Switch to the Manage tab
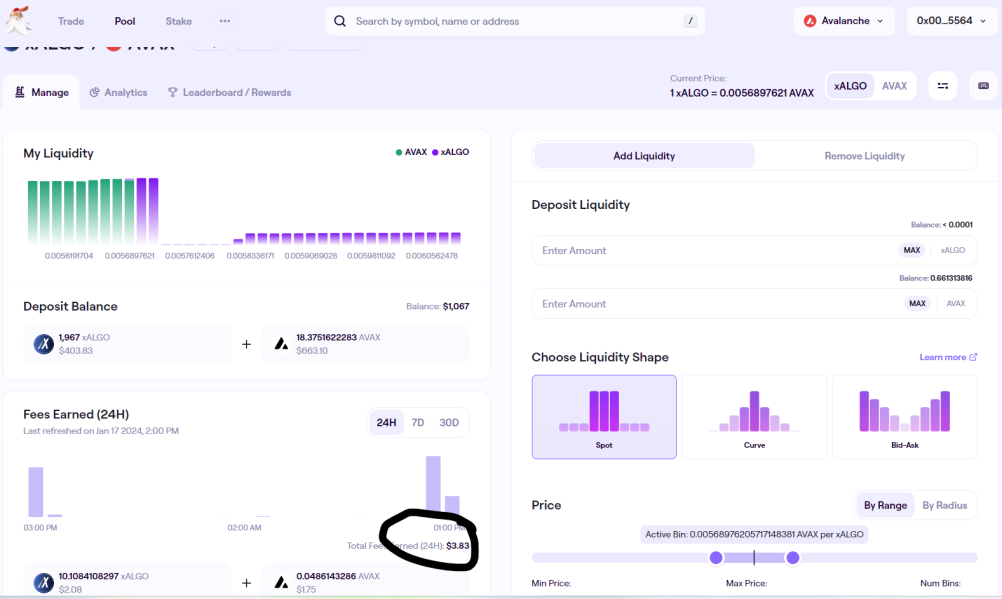1002x599 pixels. [x=42, y=92]
